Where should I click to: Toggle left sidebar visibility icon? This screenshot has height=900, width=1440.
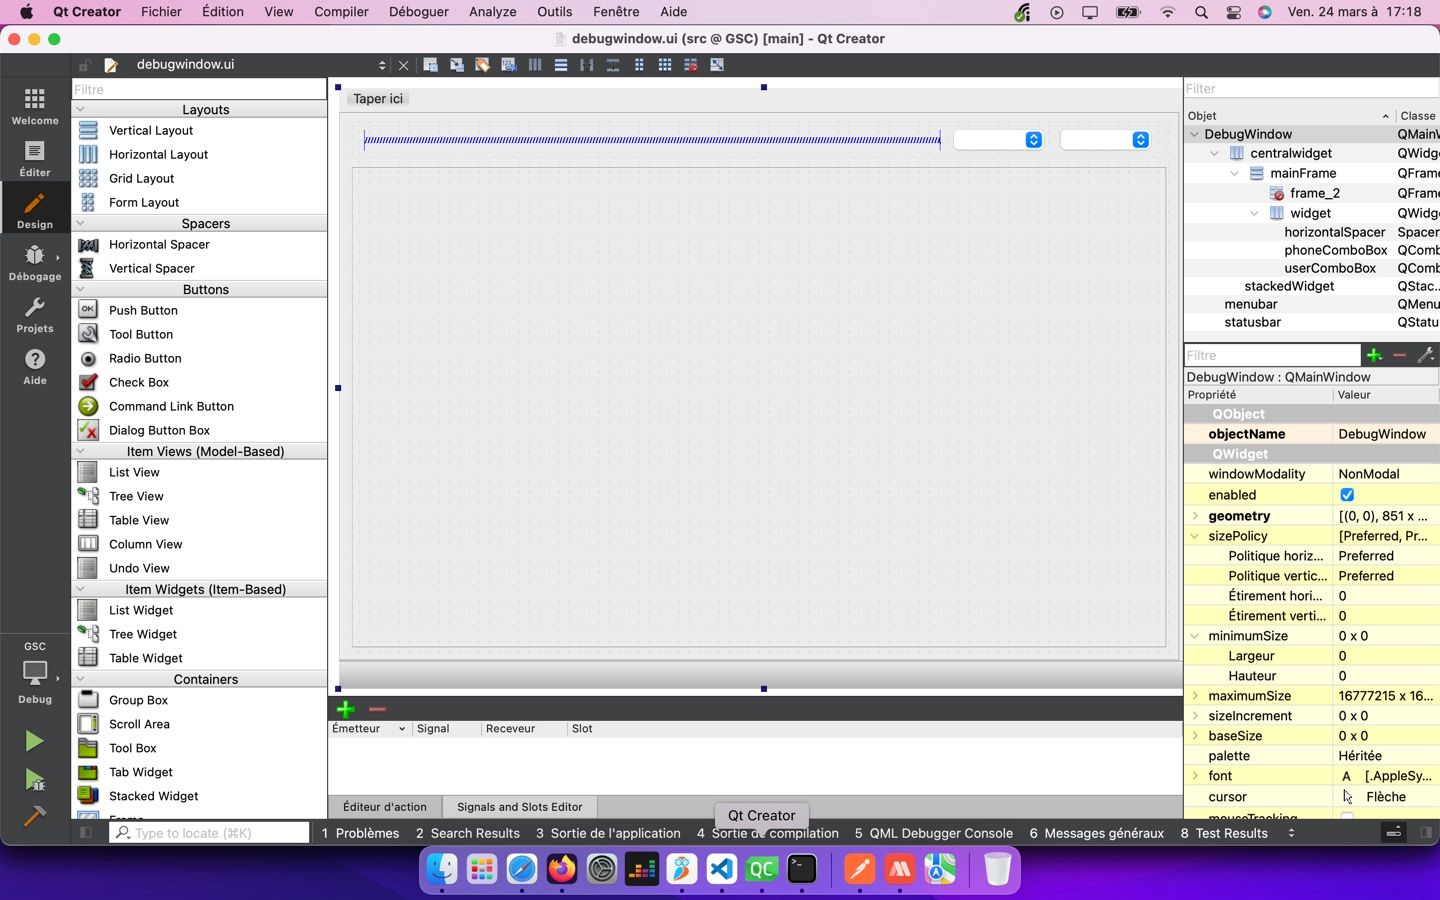pyautogui.click(x=86, y=832)
